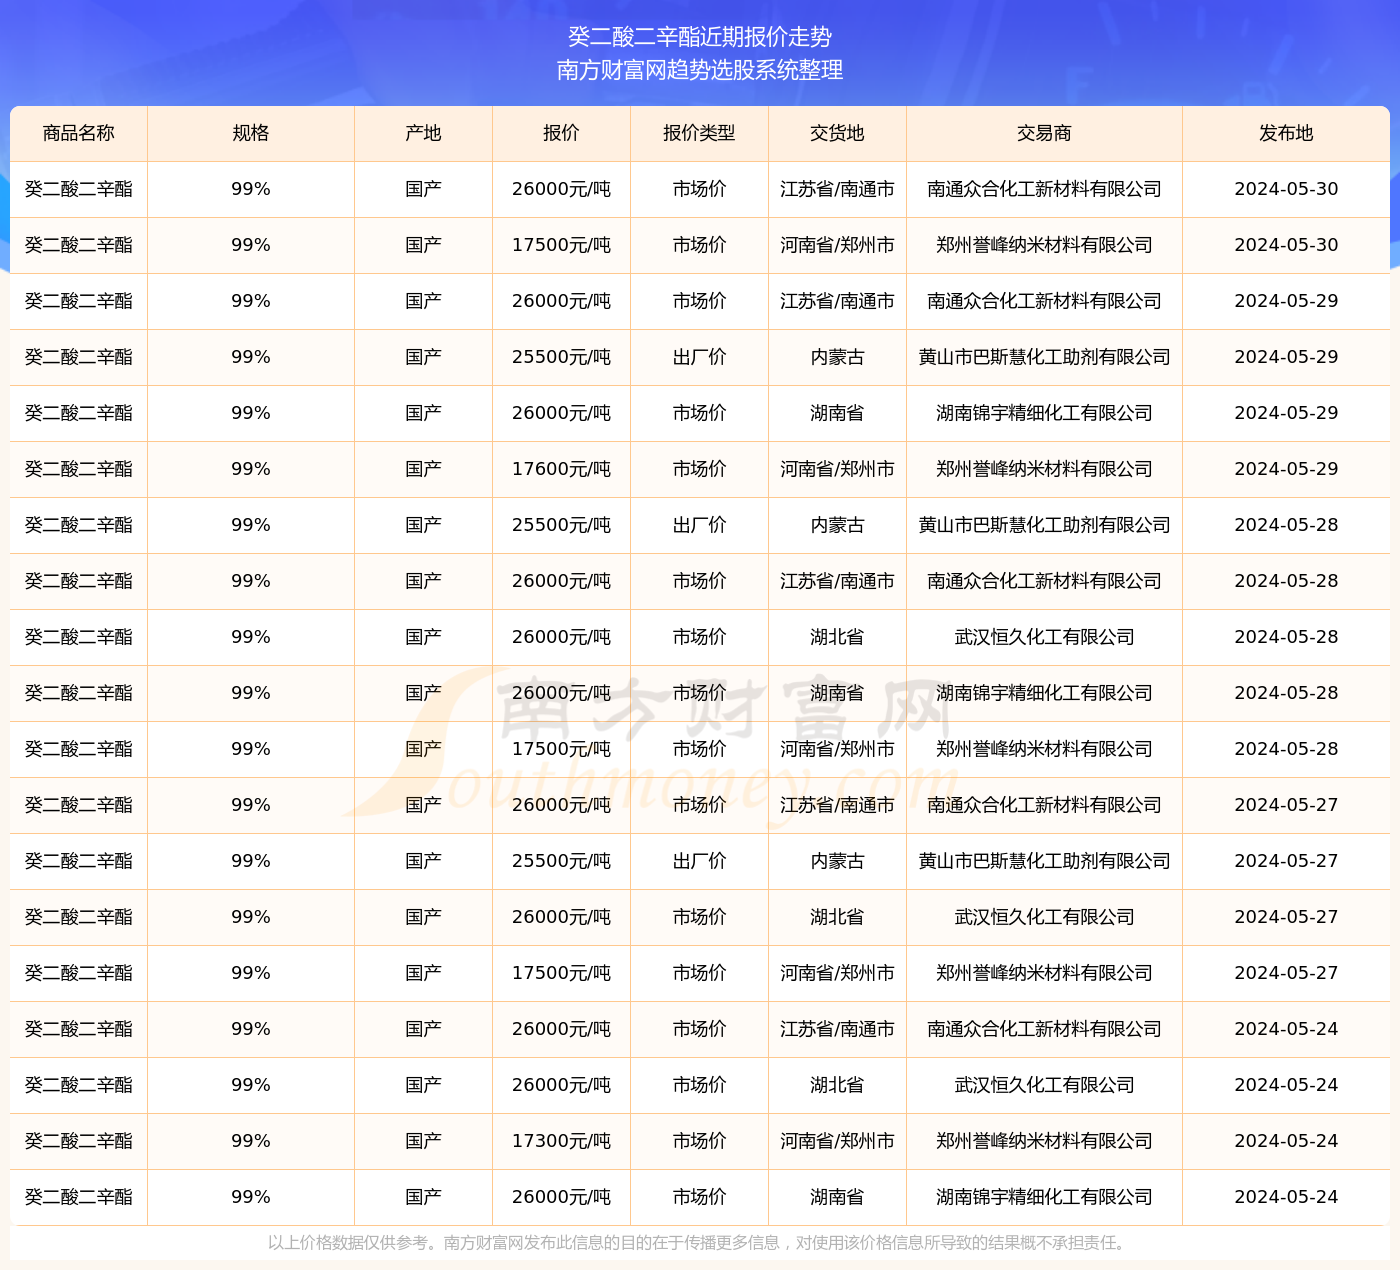Screen dimensions: 1400x1270
Task: Select the 交货地 column header
Action: 837,133
